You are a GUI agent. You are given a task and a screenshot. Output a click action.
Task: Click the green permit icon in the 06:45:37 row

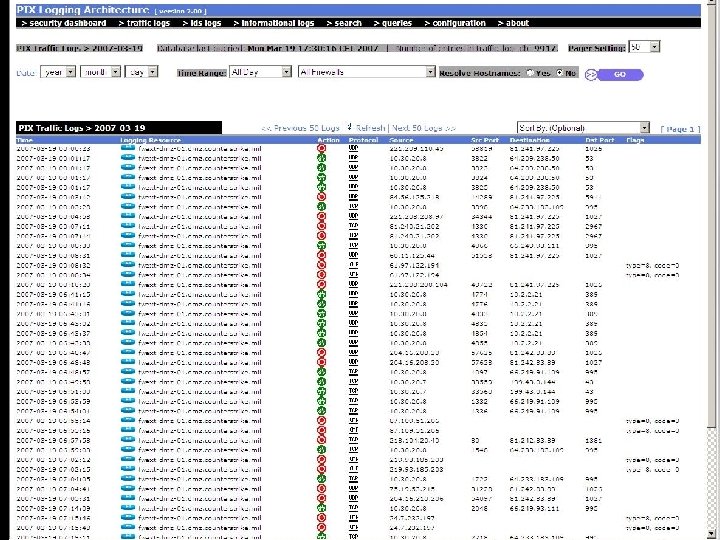(x=321, y=333)
